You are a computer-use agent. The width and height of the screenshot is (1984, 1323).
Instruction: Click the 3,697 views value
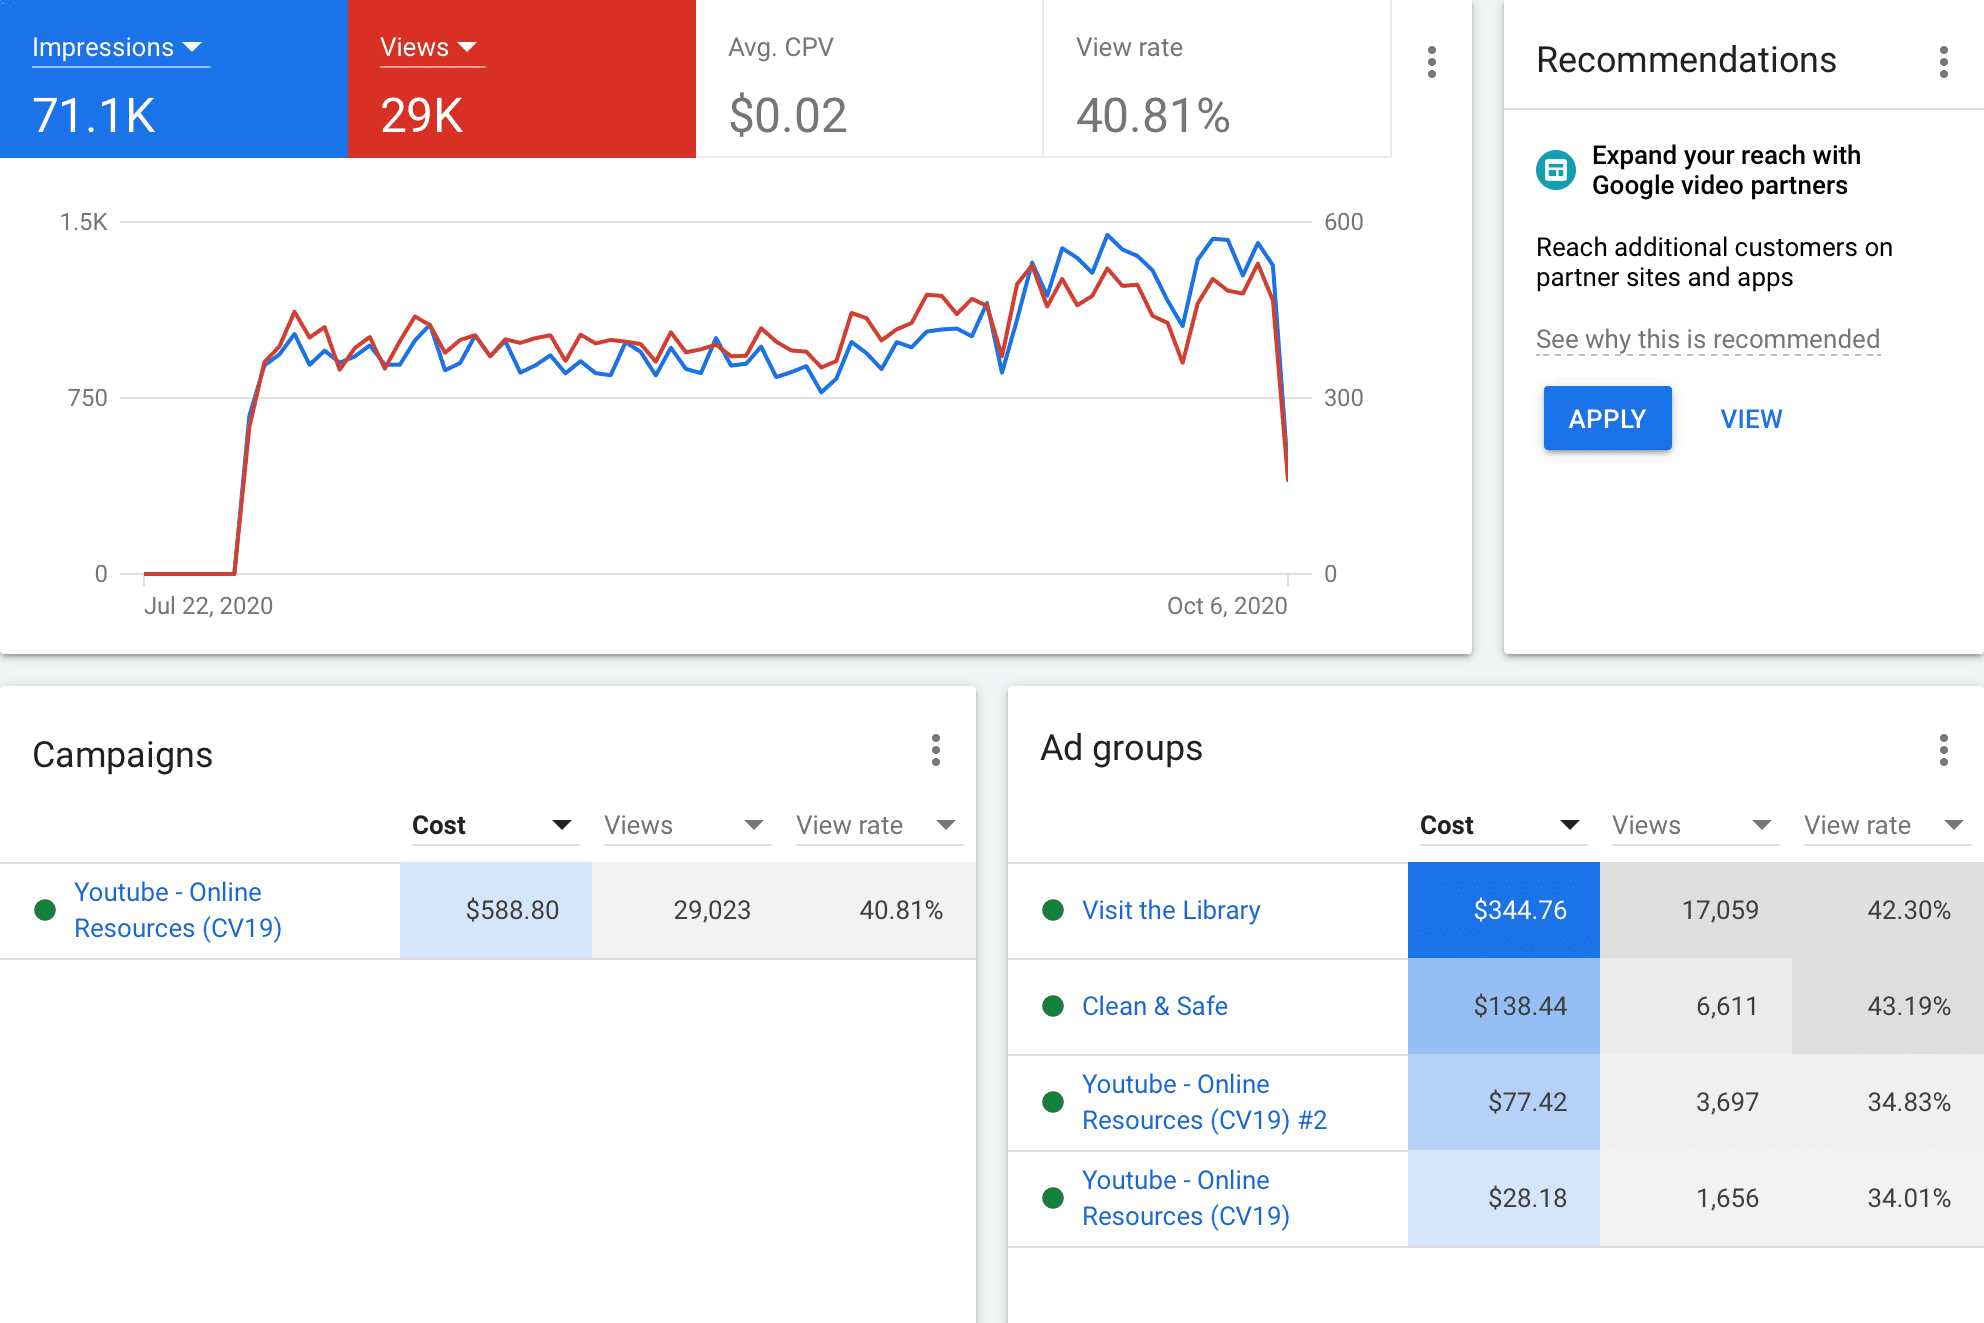coord(1727,1102)
